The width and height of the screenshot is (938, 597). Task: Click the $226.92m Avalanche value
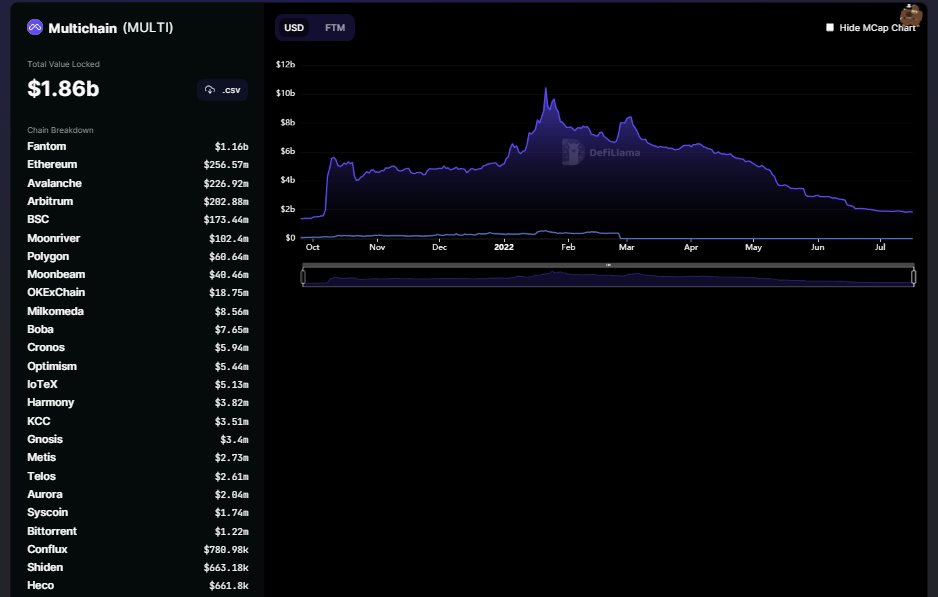click(x=226, y=183)
